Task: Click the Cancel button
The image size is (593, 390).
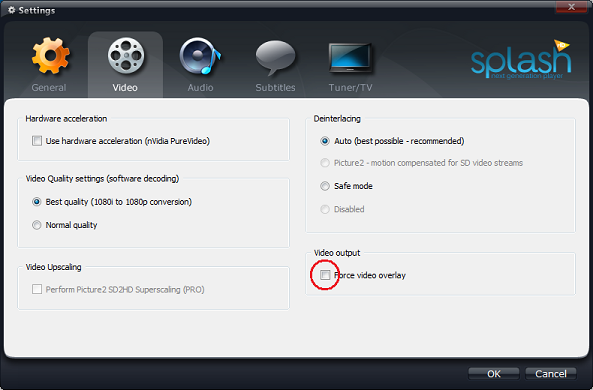Action: point(551,374)
